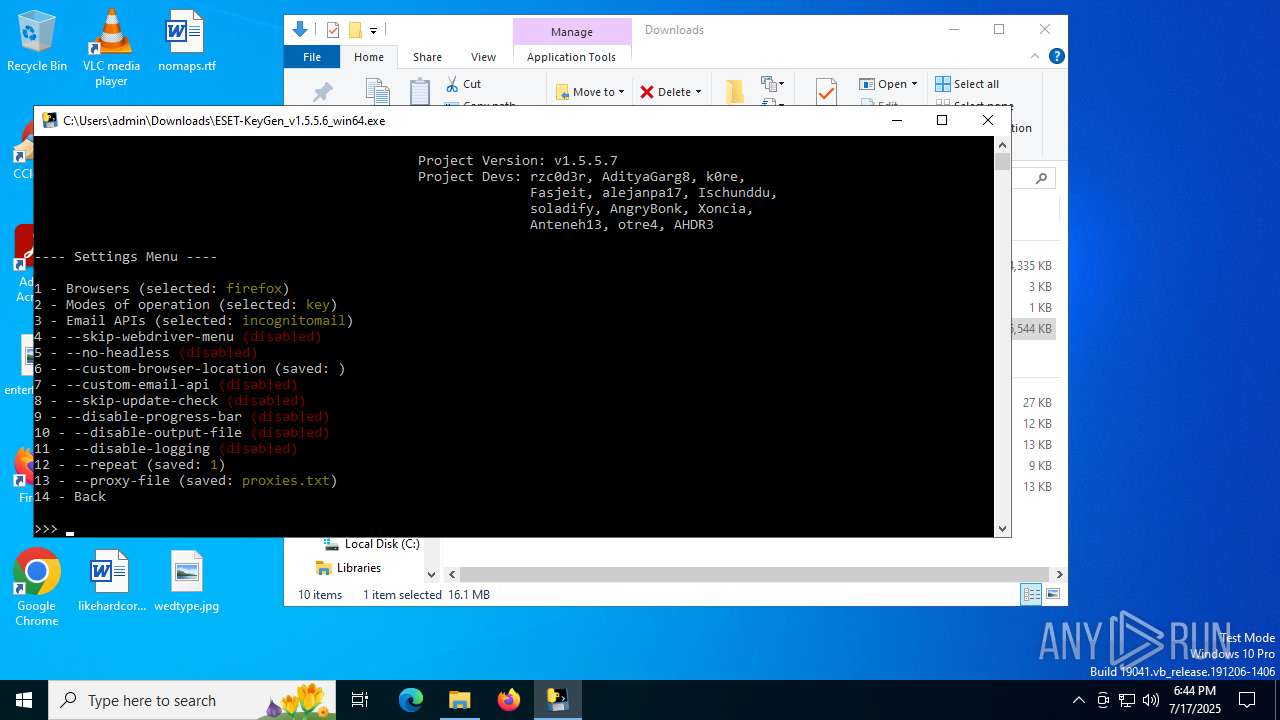
Task: Click New folder icon in Explorer title bar
Action: tap(354, 30)
